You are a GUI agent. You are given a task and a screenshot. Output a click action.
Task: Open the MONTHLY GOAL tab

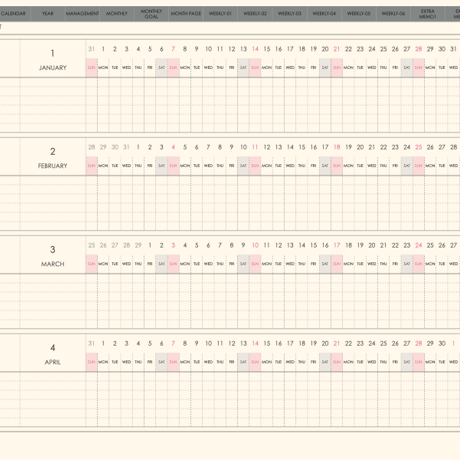point(151,14)
